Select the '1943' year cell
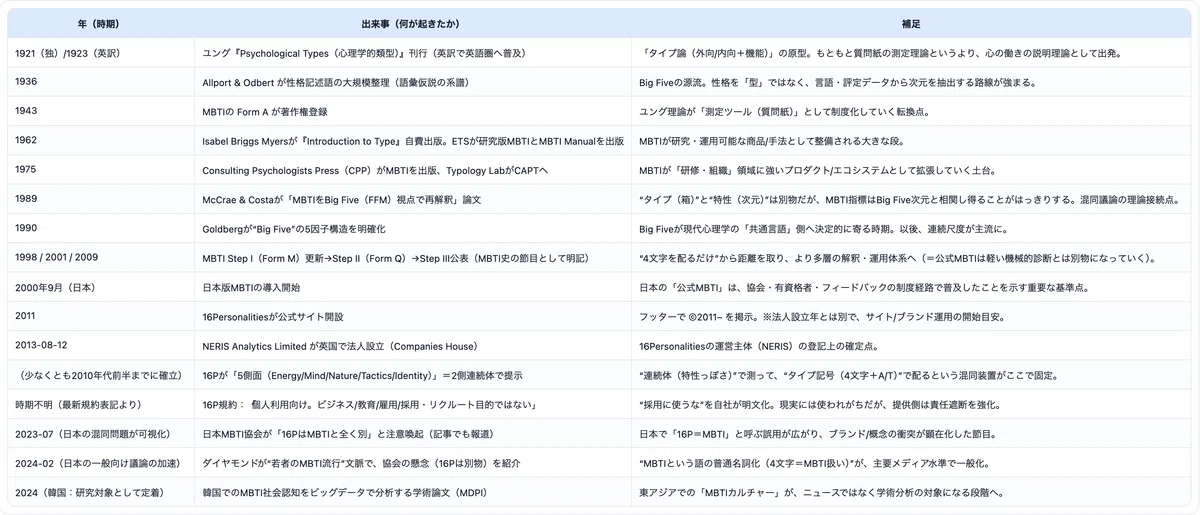Viewport: 1200px width, 515px height. (101, 111)
